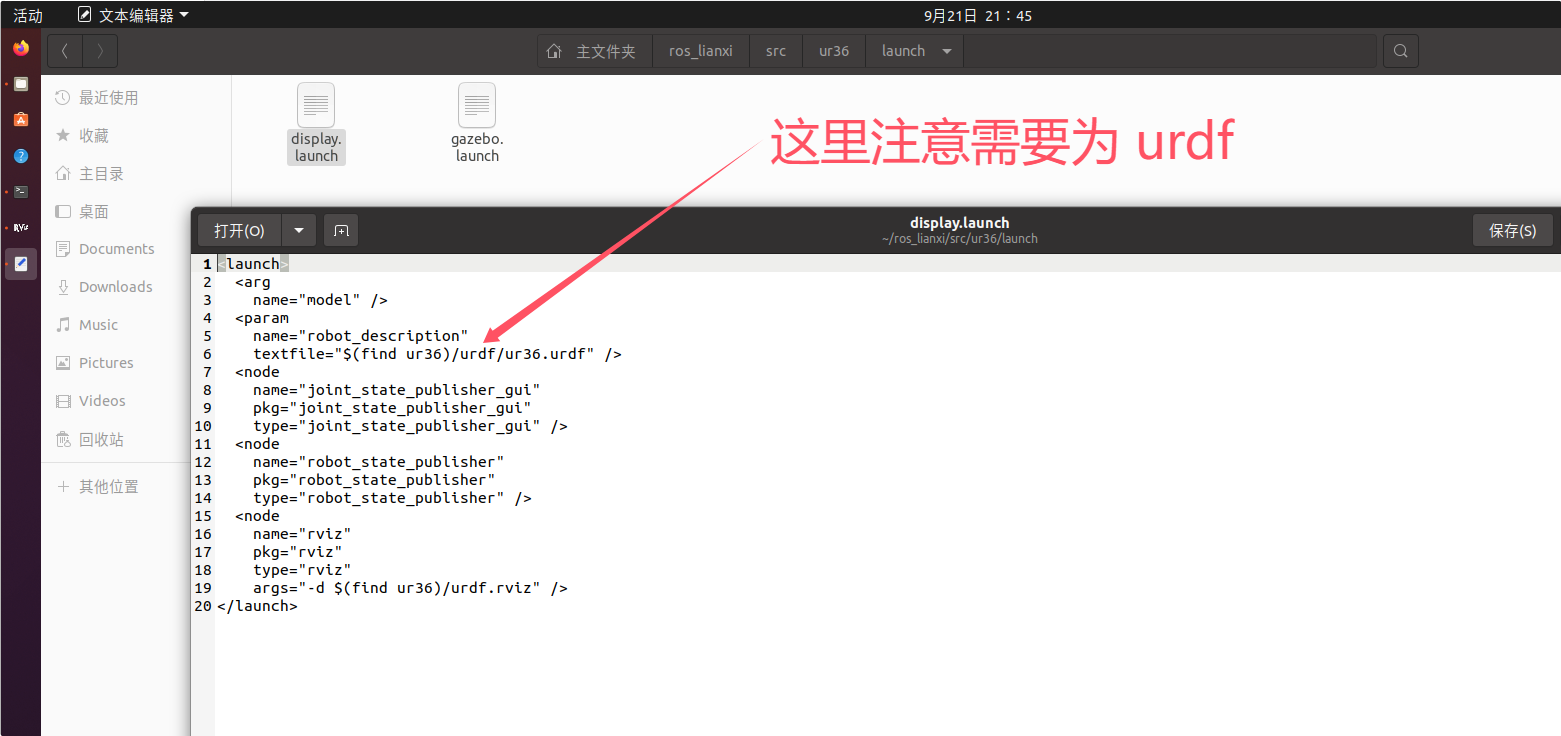Open the dropdown arrow beside 打开(O)
This screenshot has width=1561, height=736.
coord(298,230)
